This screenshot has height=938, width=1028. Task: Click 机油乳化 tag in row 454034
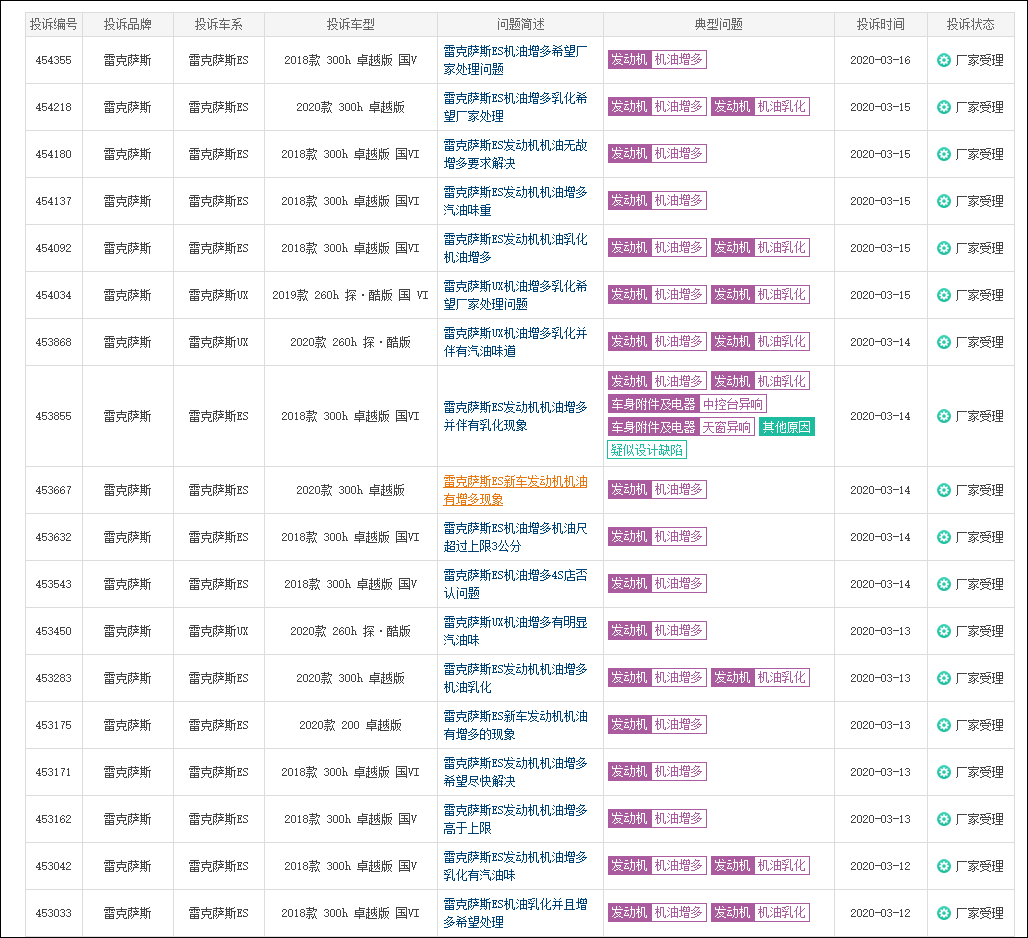pyautogui.click(x=781, y=295)
